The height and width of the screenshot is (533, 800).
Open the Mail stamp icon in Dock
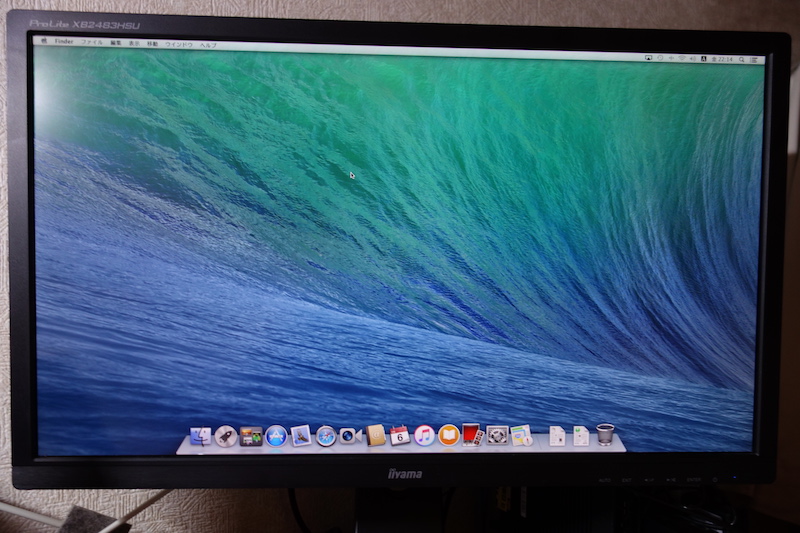[301, 436]
